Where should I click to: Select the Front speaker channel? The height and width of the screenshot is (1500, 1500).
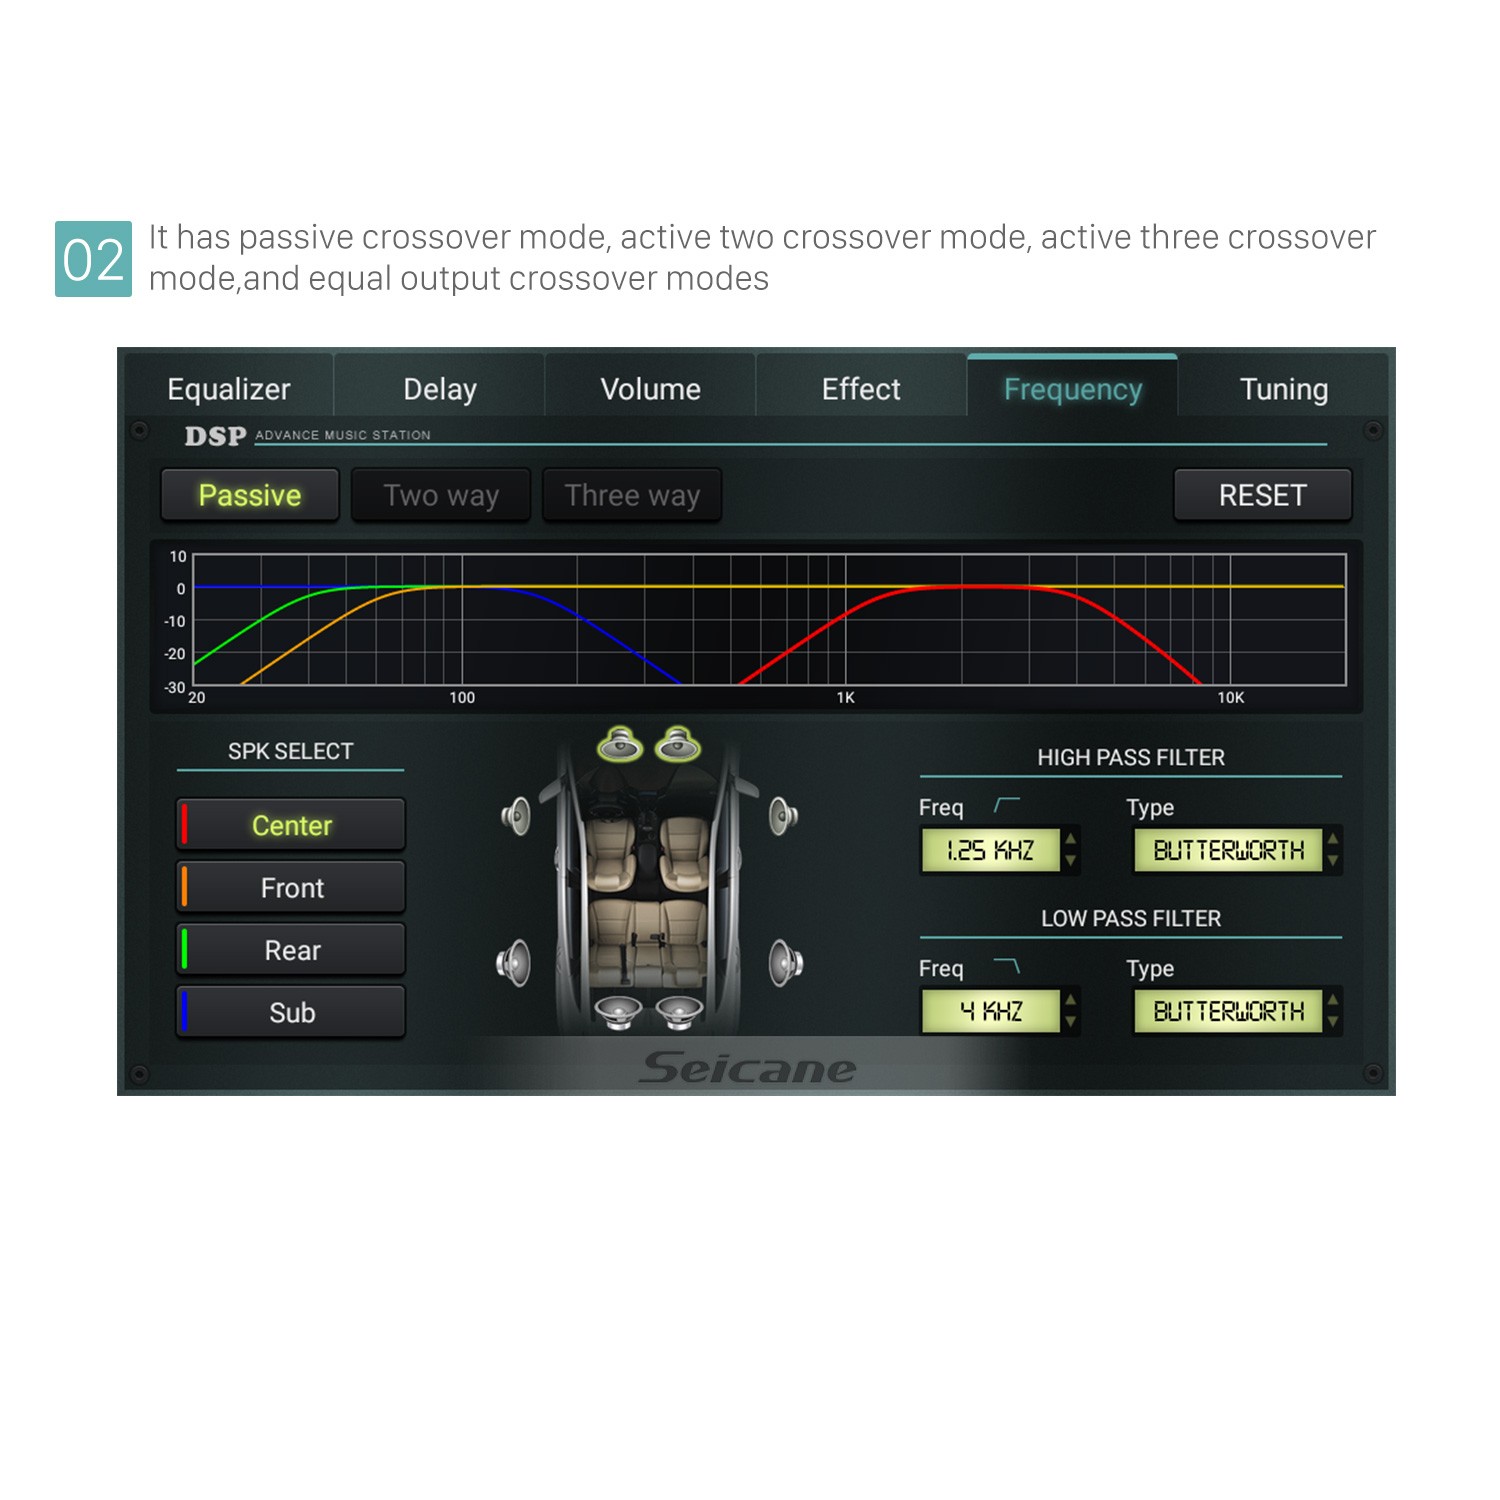(291, 887)
